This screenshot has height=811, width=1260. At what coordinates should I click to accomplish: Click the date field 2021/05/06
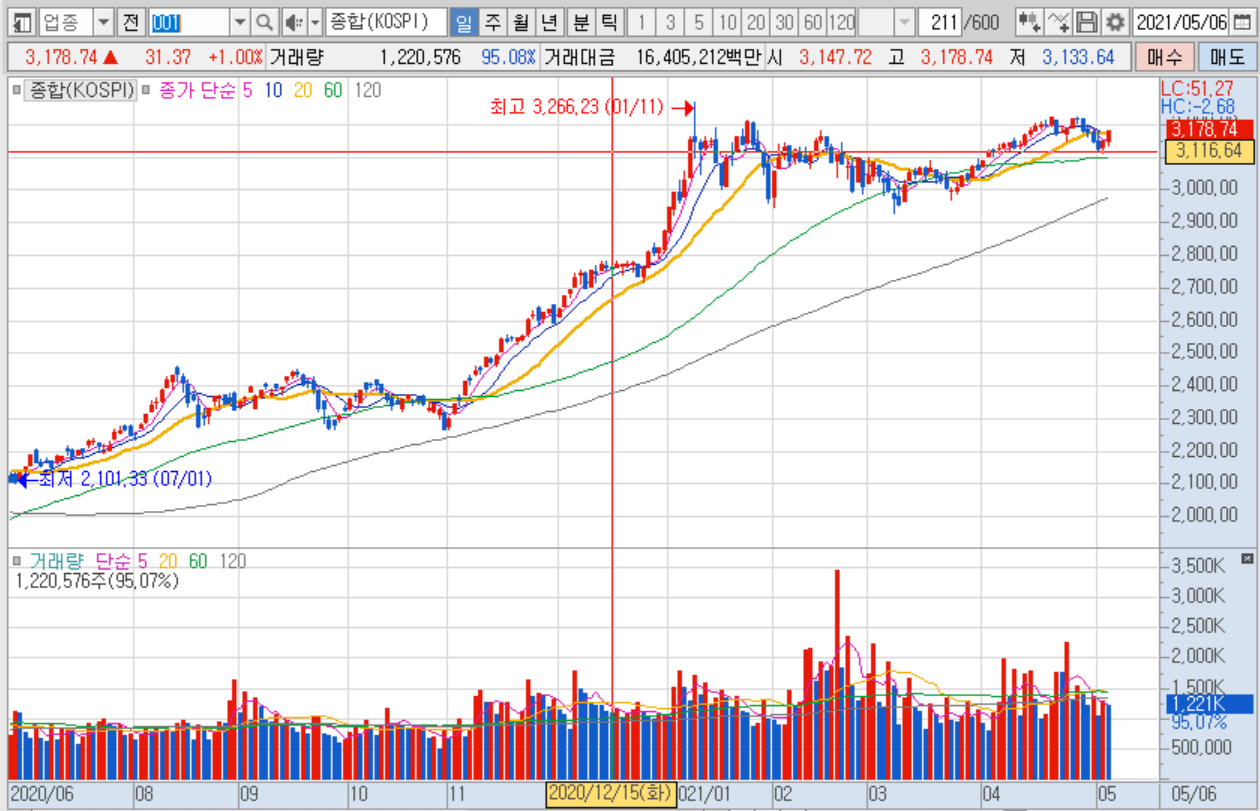click(1181, 21)
